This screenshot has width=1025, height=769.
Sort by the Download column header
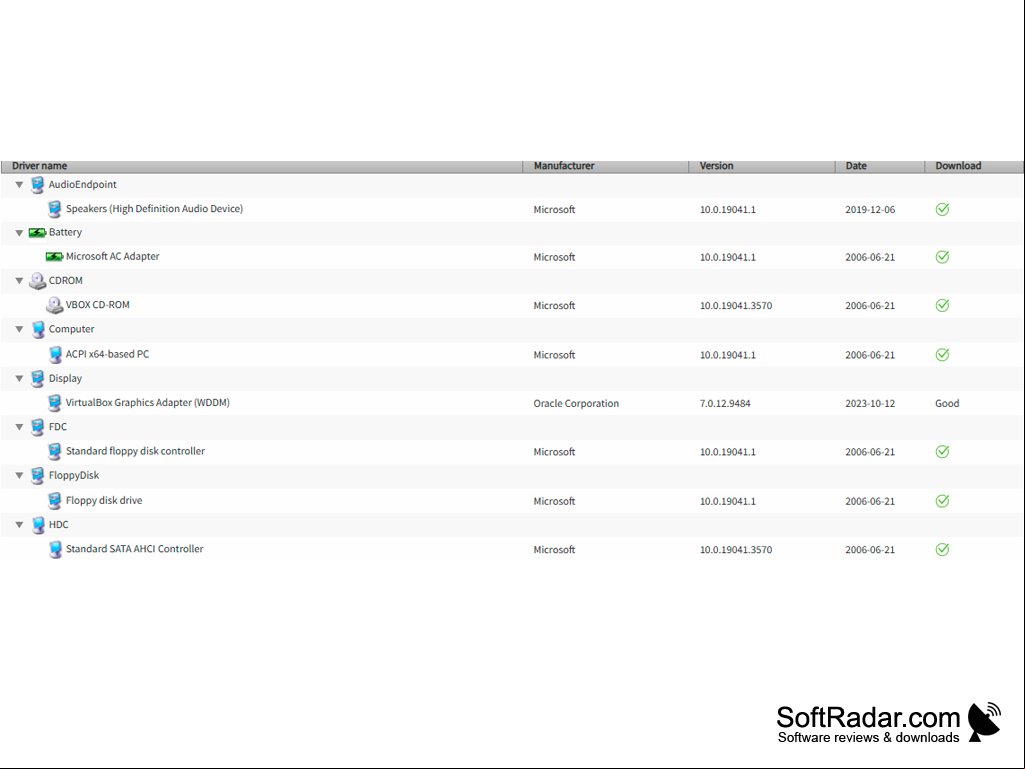[x=974, y=166]
